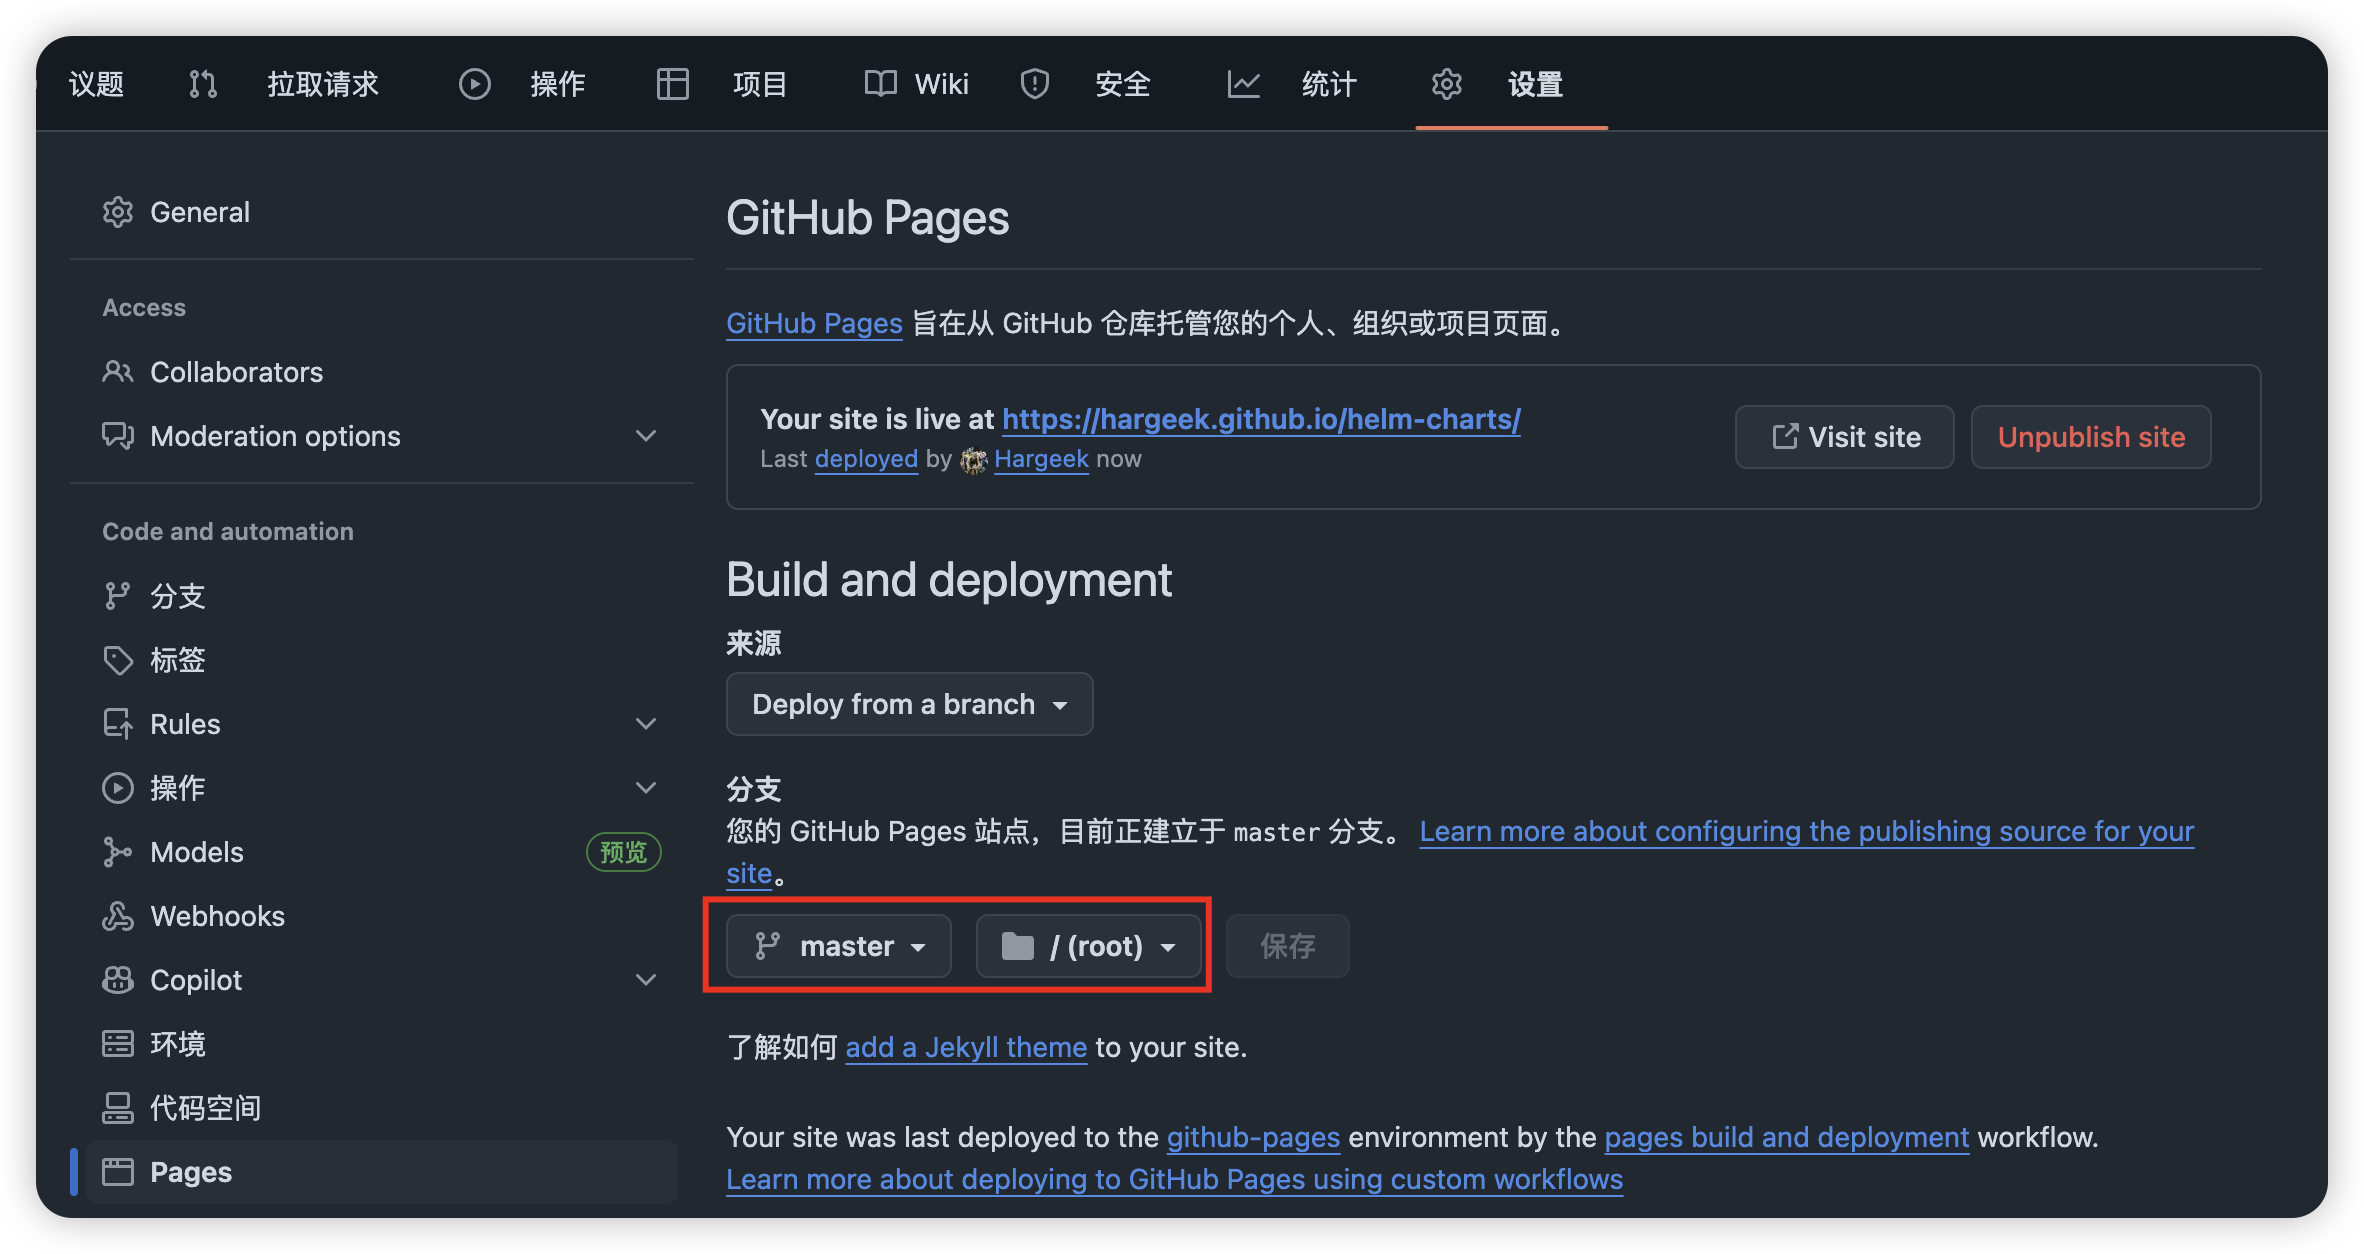Click the Visit site button
Screen dimensions: 2364x1254
pos(1845,437)
